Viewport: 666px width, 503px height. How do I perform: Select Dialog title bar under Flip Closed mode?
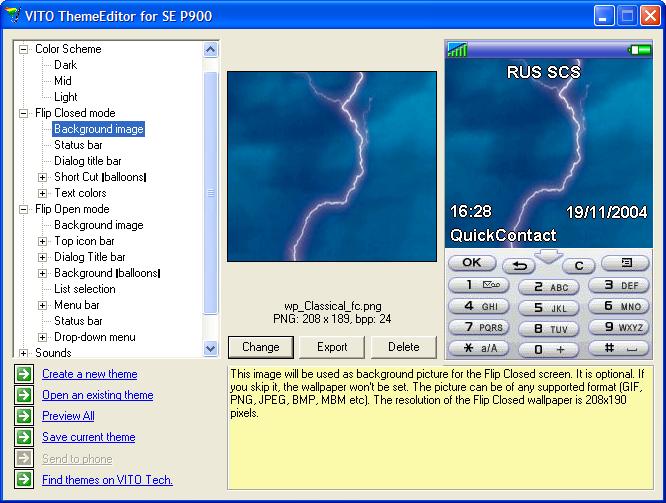click(87, 161)
